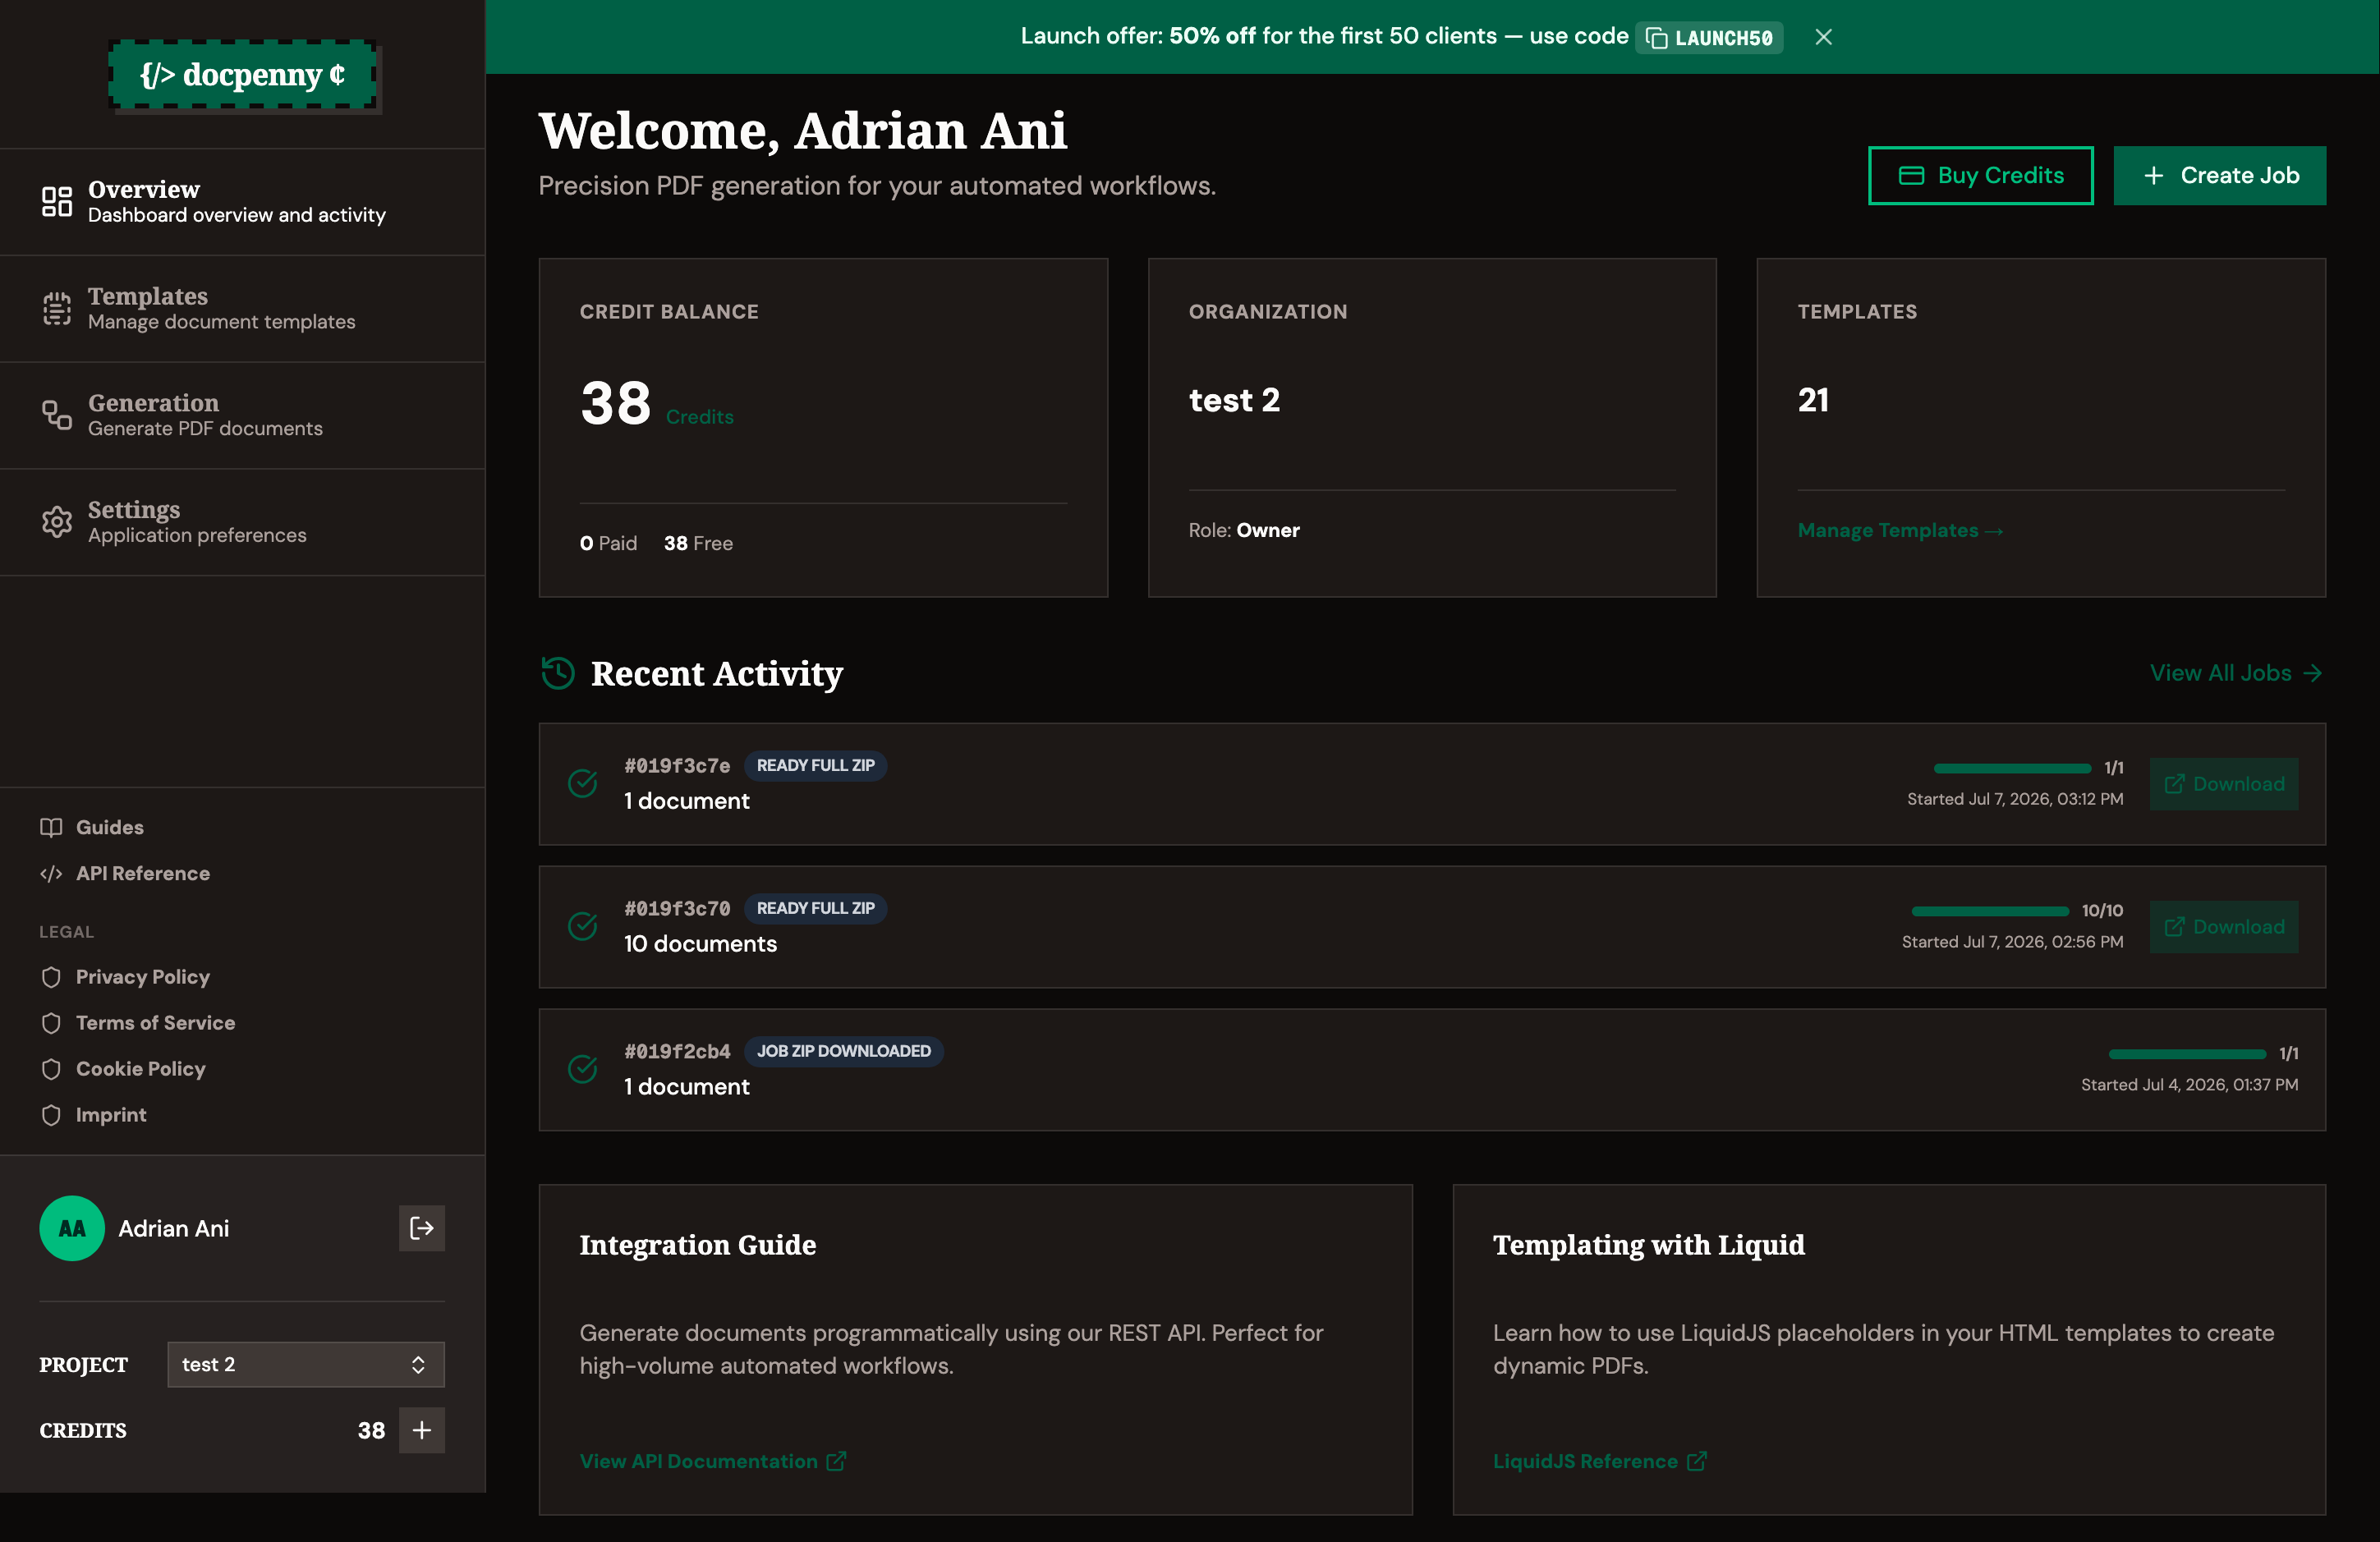Click the Terms of Service shield icon

[51, 1023]
